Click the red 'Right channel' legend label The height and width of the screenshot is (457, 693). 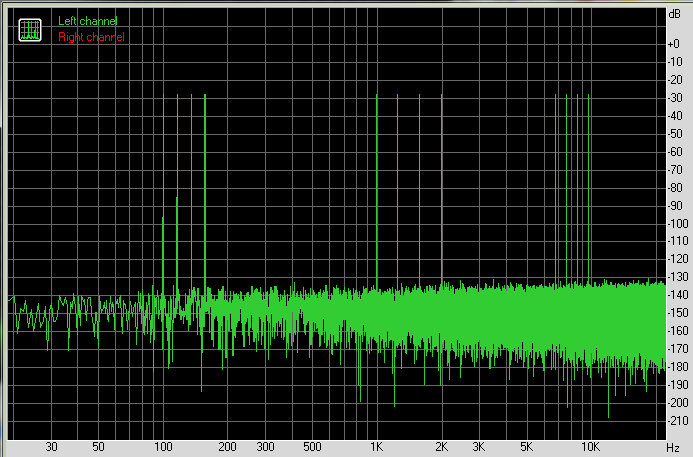91,37
